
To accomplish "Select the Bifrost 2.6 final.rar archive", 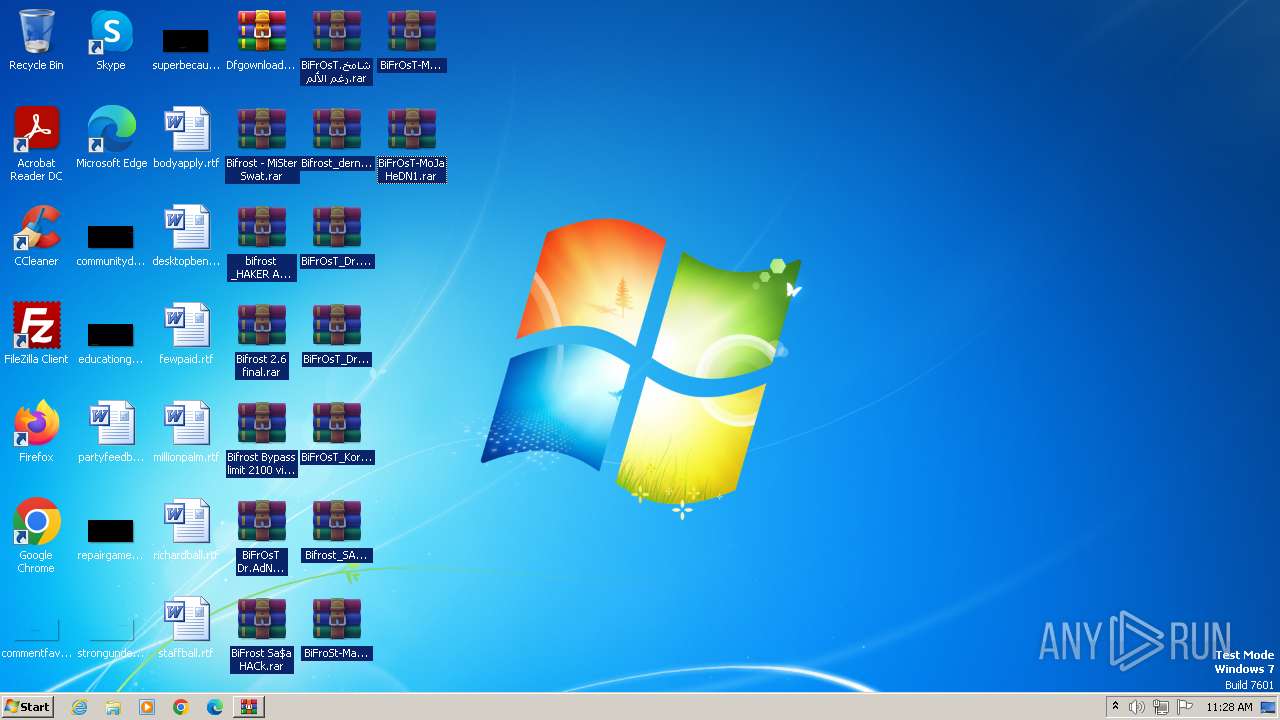I will point(261,340).
